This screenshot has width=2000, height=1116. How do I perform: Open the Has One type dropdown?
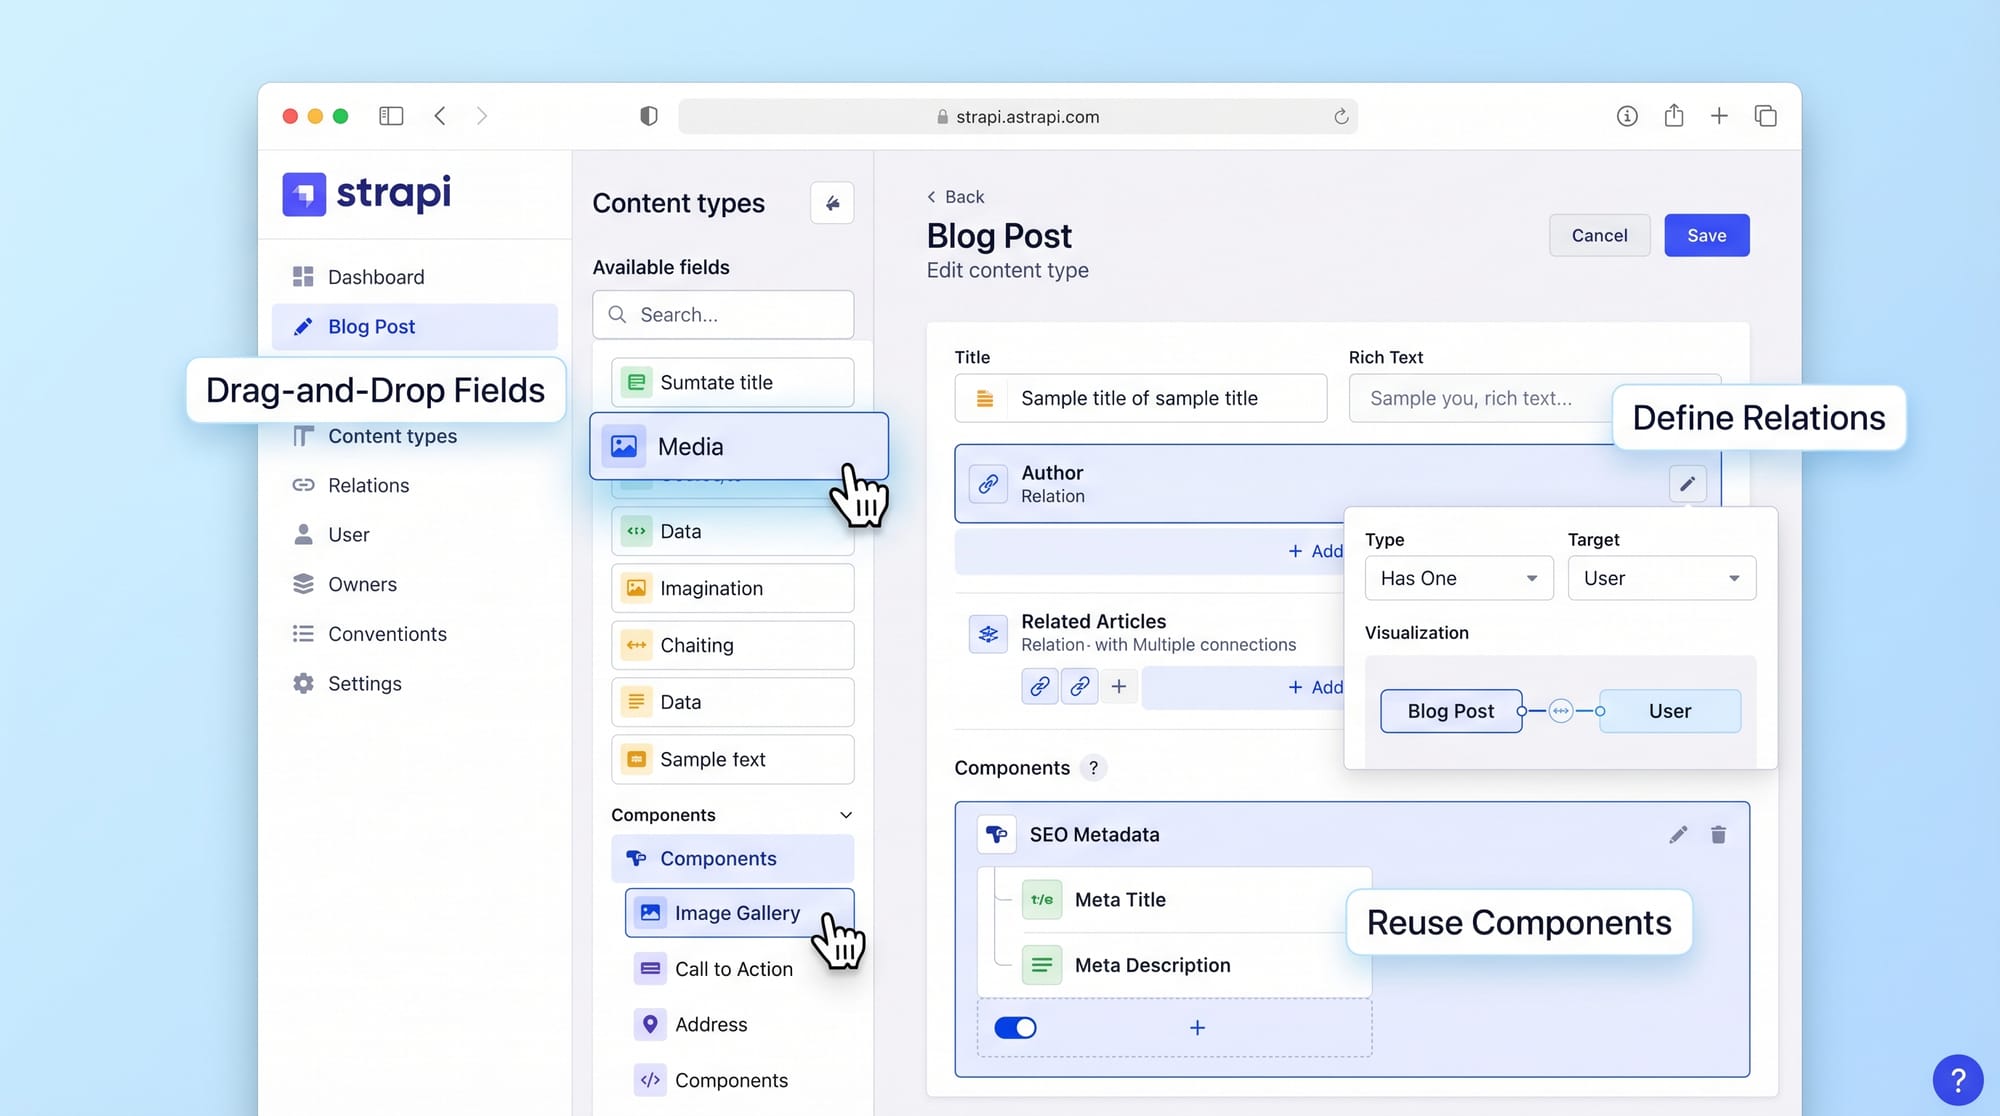tap(1458, 578)
